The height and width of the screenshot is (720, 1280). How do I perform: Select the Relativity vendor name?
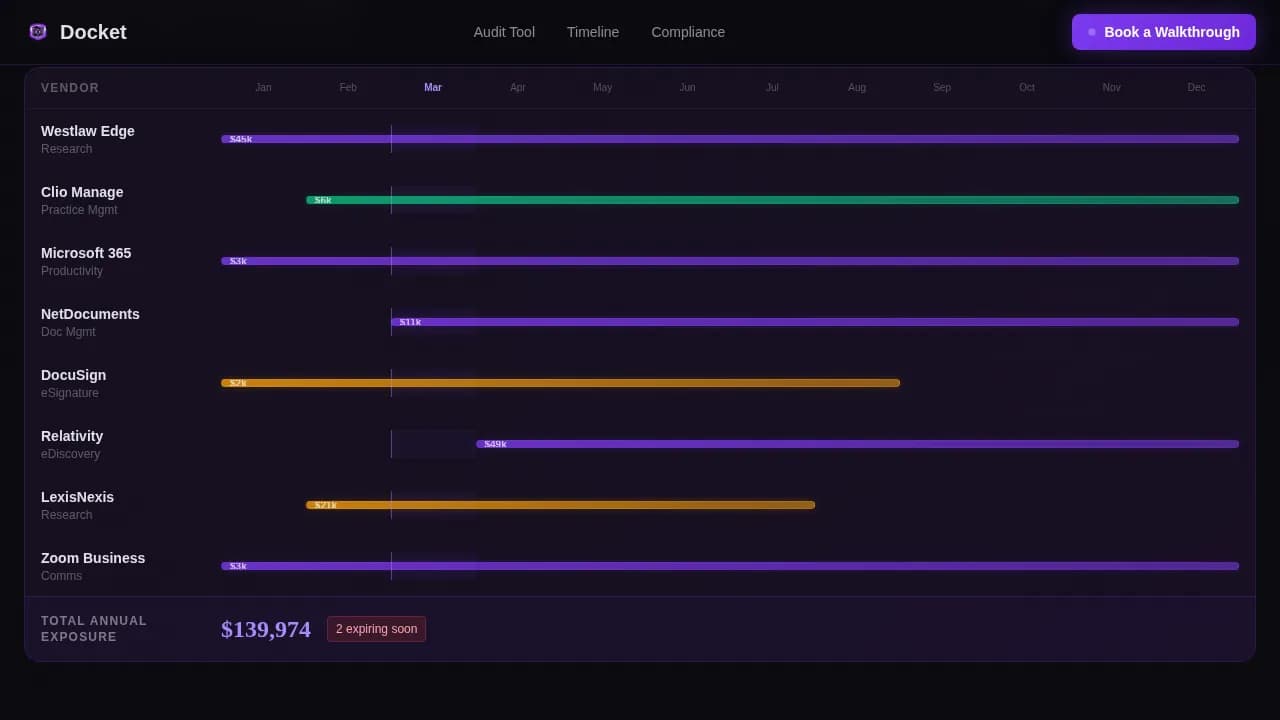coord(72,436)
